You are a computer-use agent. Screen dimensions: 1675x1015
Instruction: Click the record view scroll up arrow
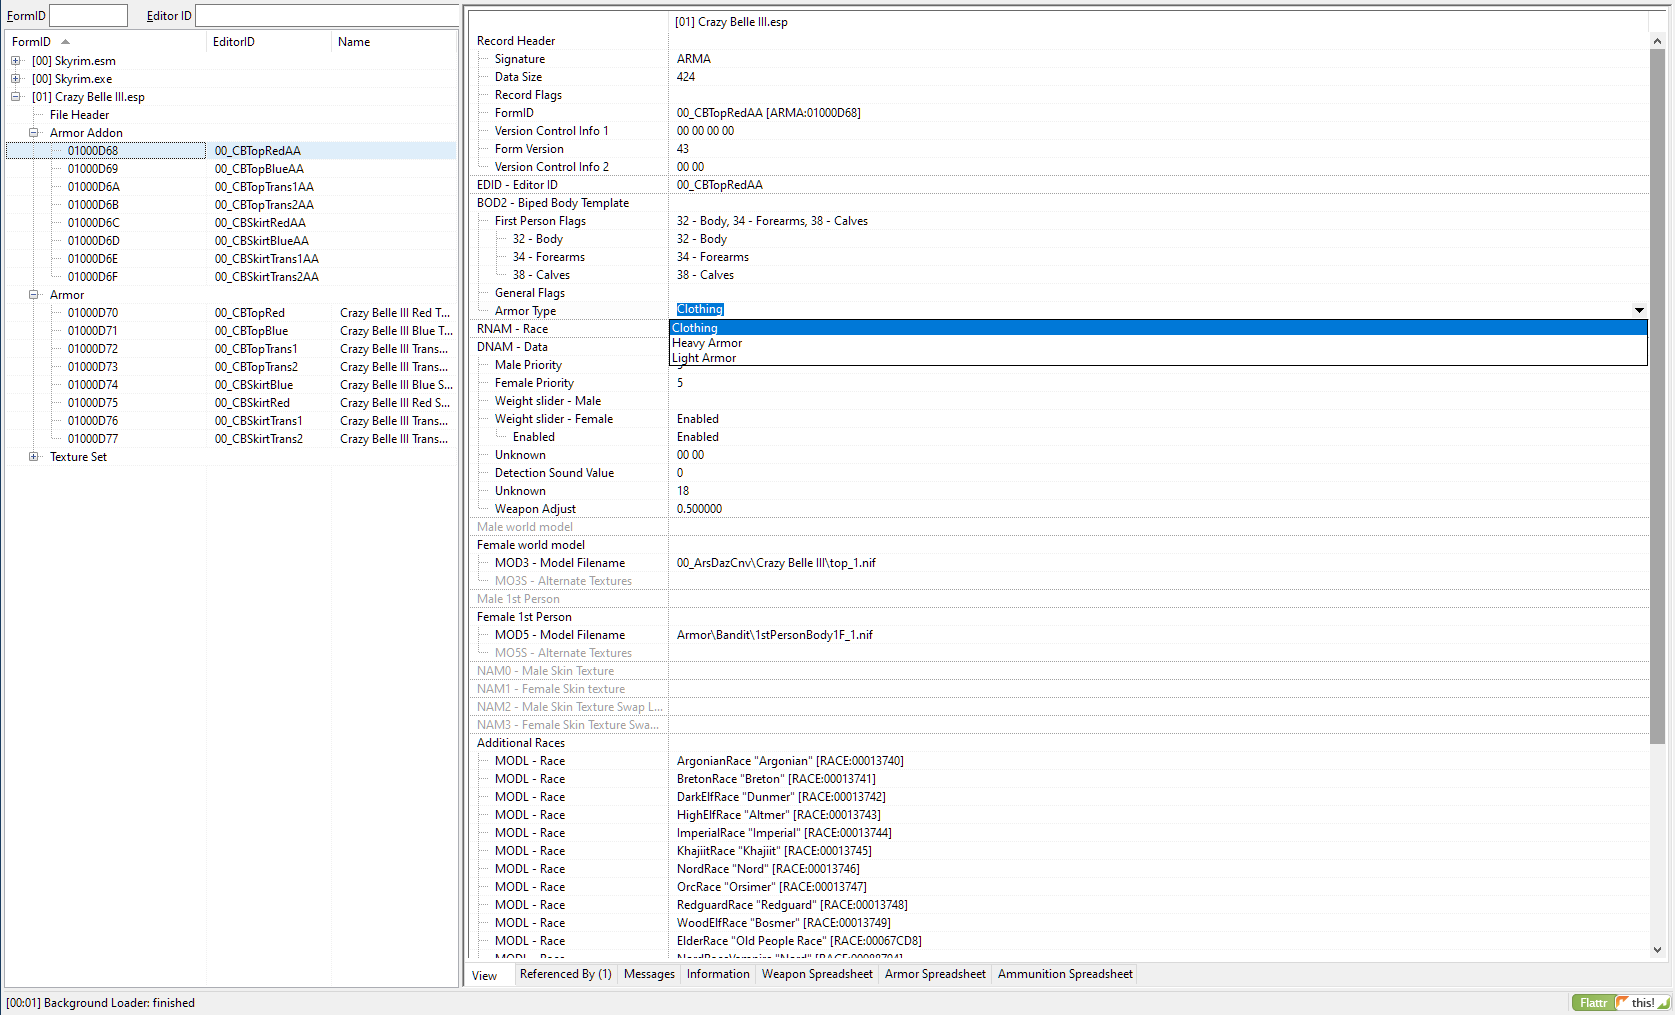pos(1657,41)
